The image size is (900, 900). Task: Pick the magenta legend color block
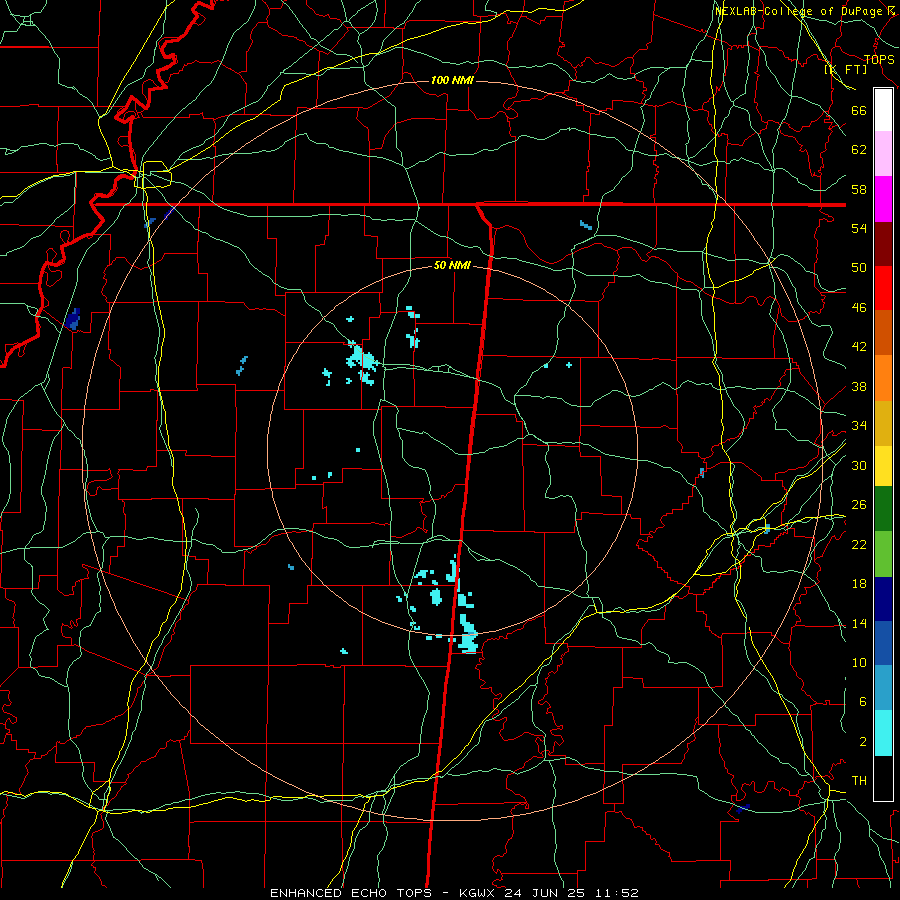pyautogui.click(x=883, y=199)
